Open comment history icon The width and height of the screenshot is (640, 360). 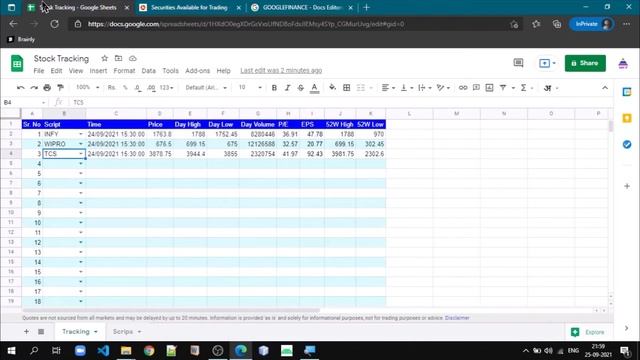tap(518, 63)
